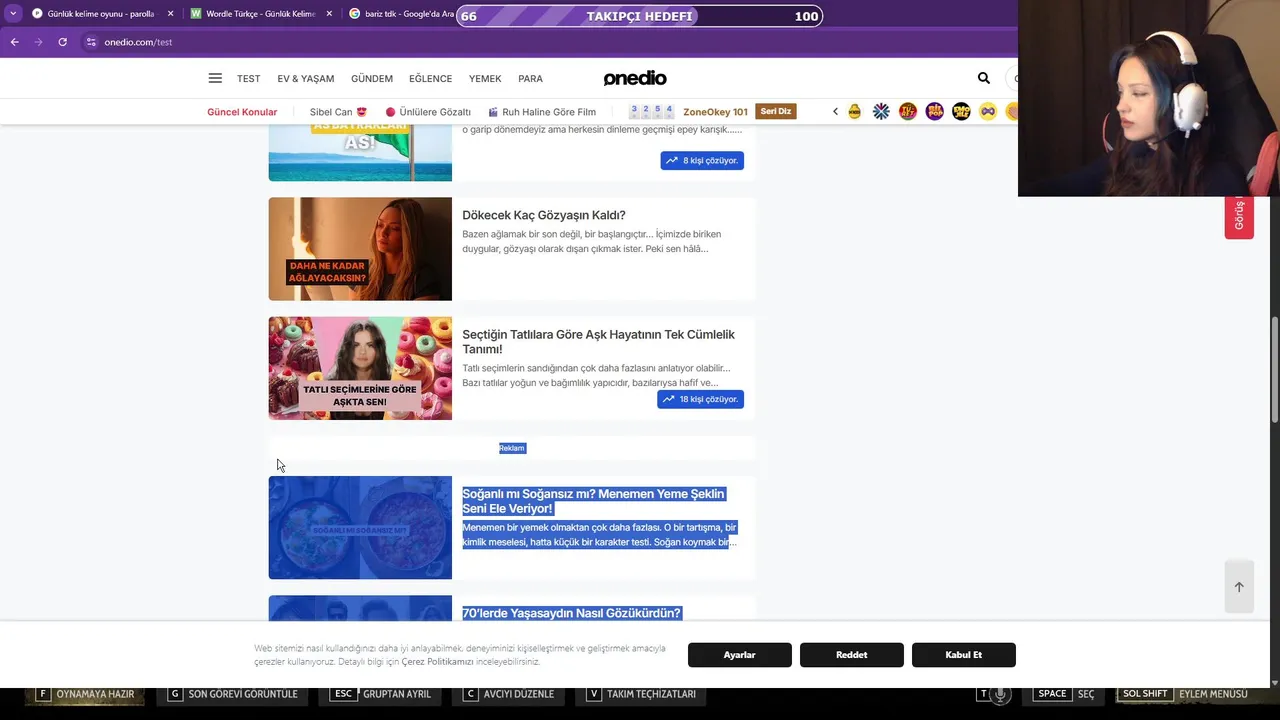
Task: Click the Güncel Konular label
Action: 242,112
